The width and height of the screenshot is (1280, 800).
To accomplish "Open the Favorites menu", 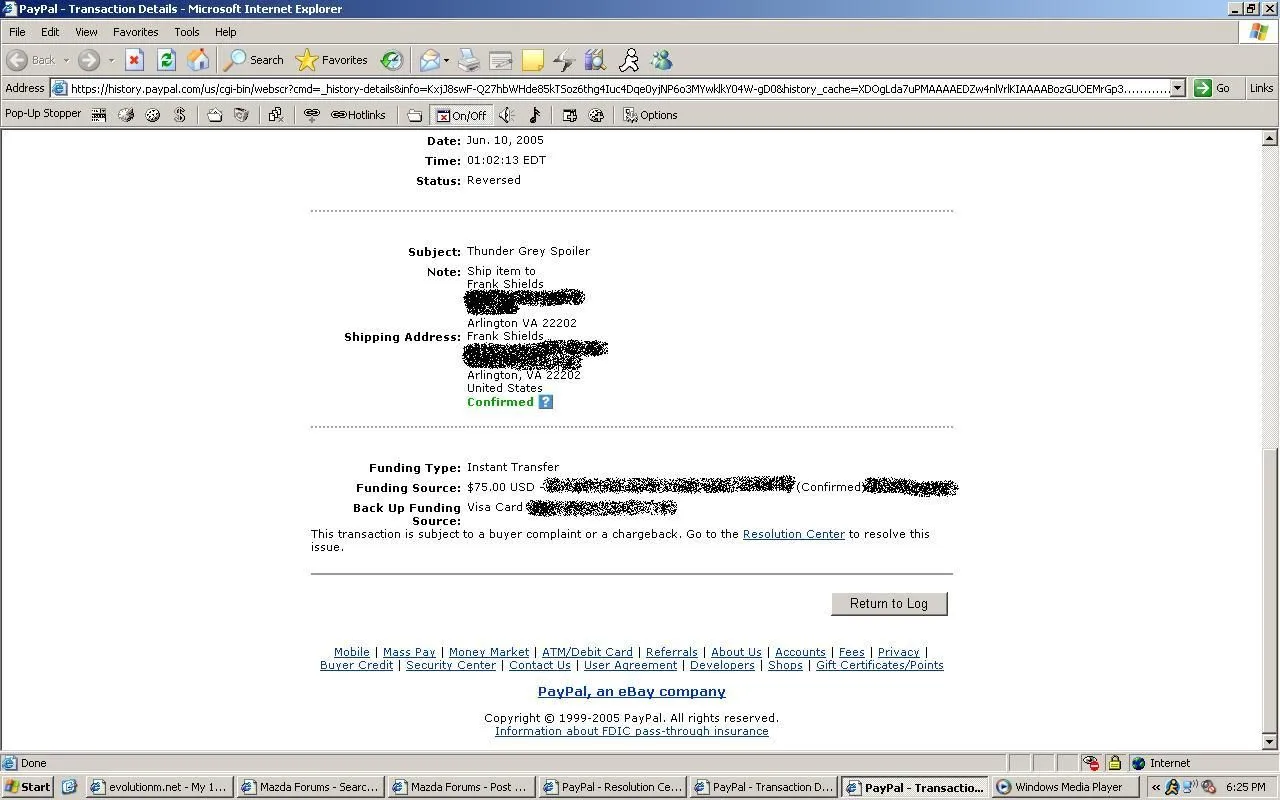I will (136, 32).
